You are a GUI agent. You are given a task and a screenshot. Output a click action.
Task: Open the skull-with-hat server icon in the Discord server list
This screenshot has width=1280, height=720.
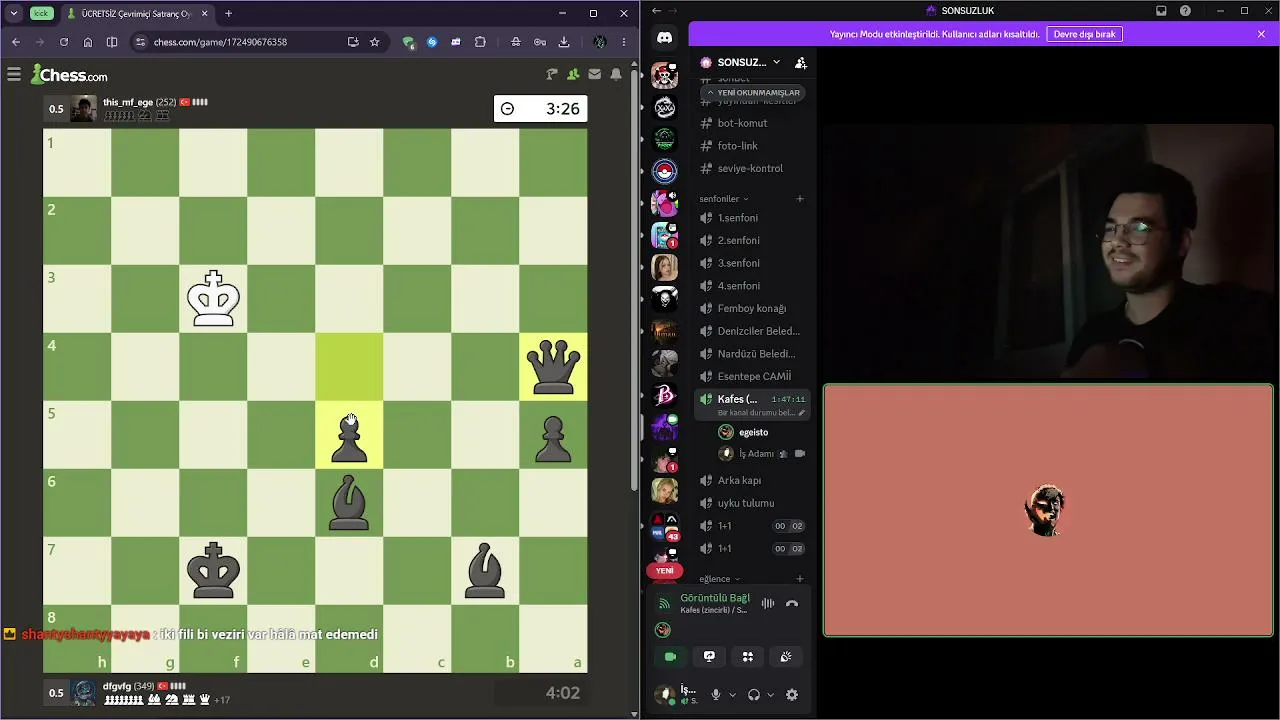(665, 75)
